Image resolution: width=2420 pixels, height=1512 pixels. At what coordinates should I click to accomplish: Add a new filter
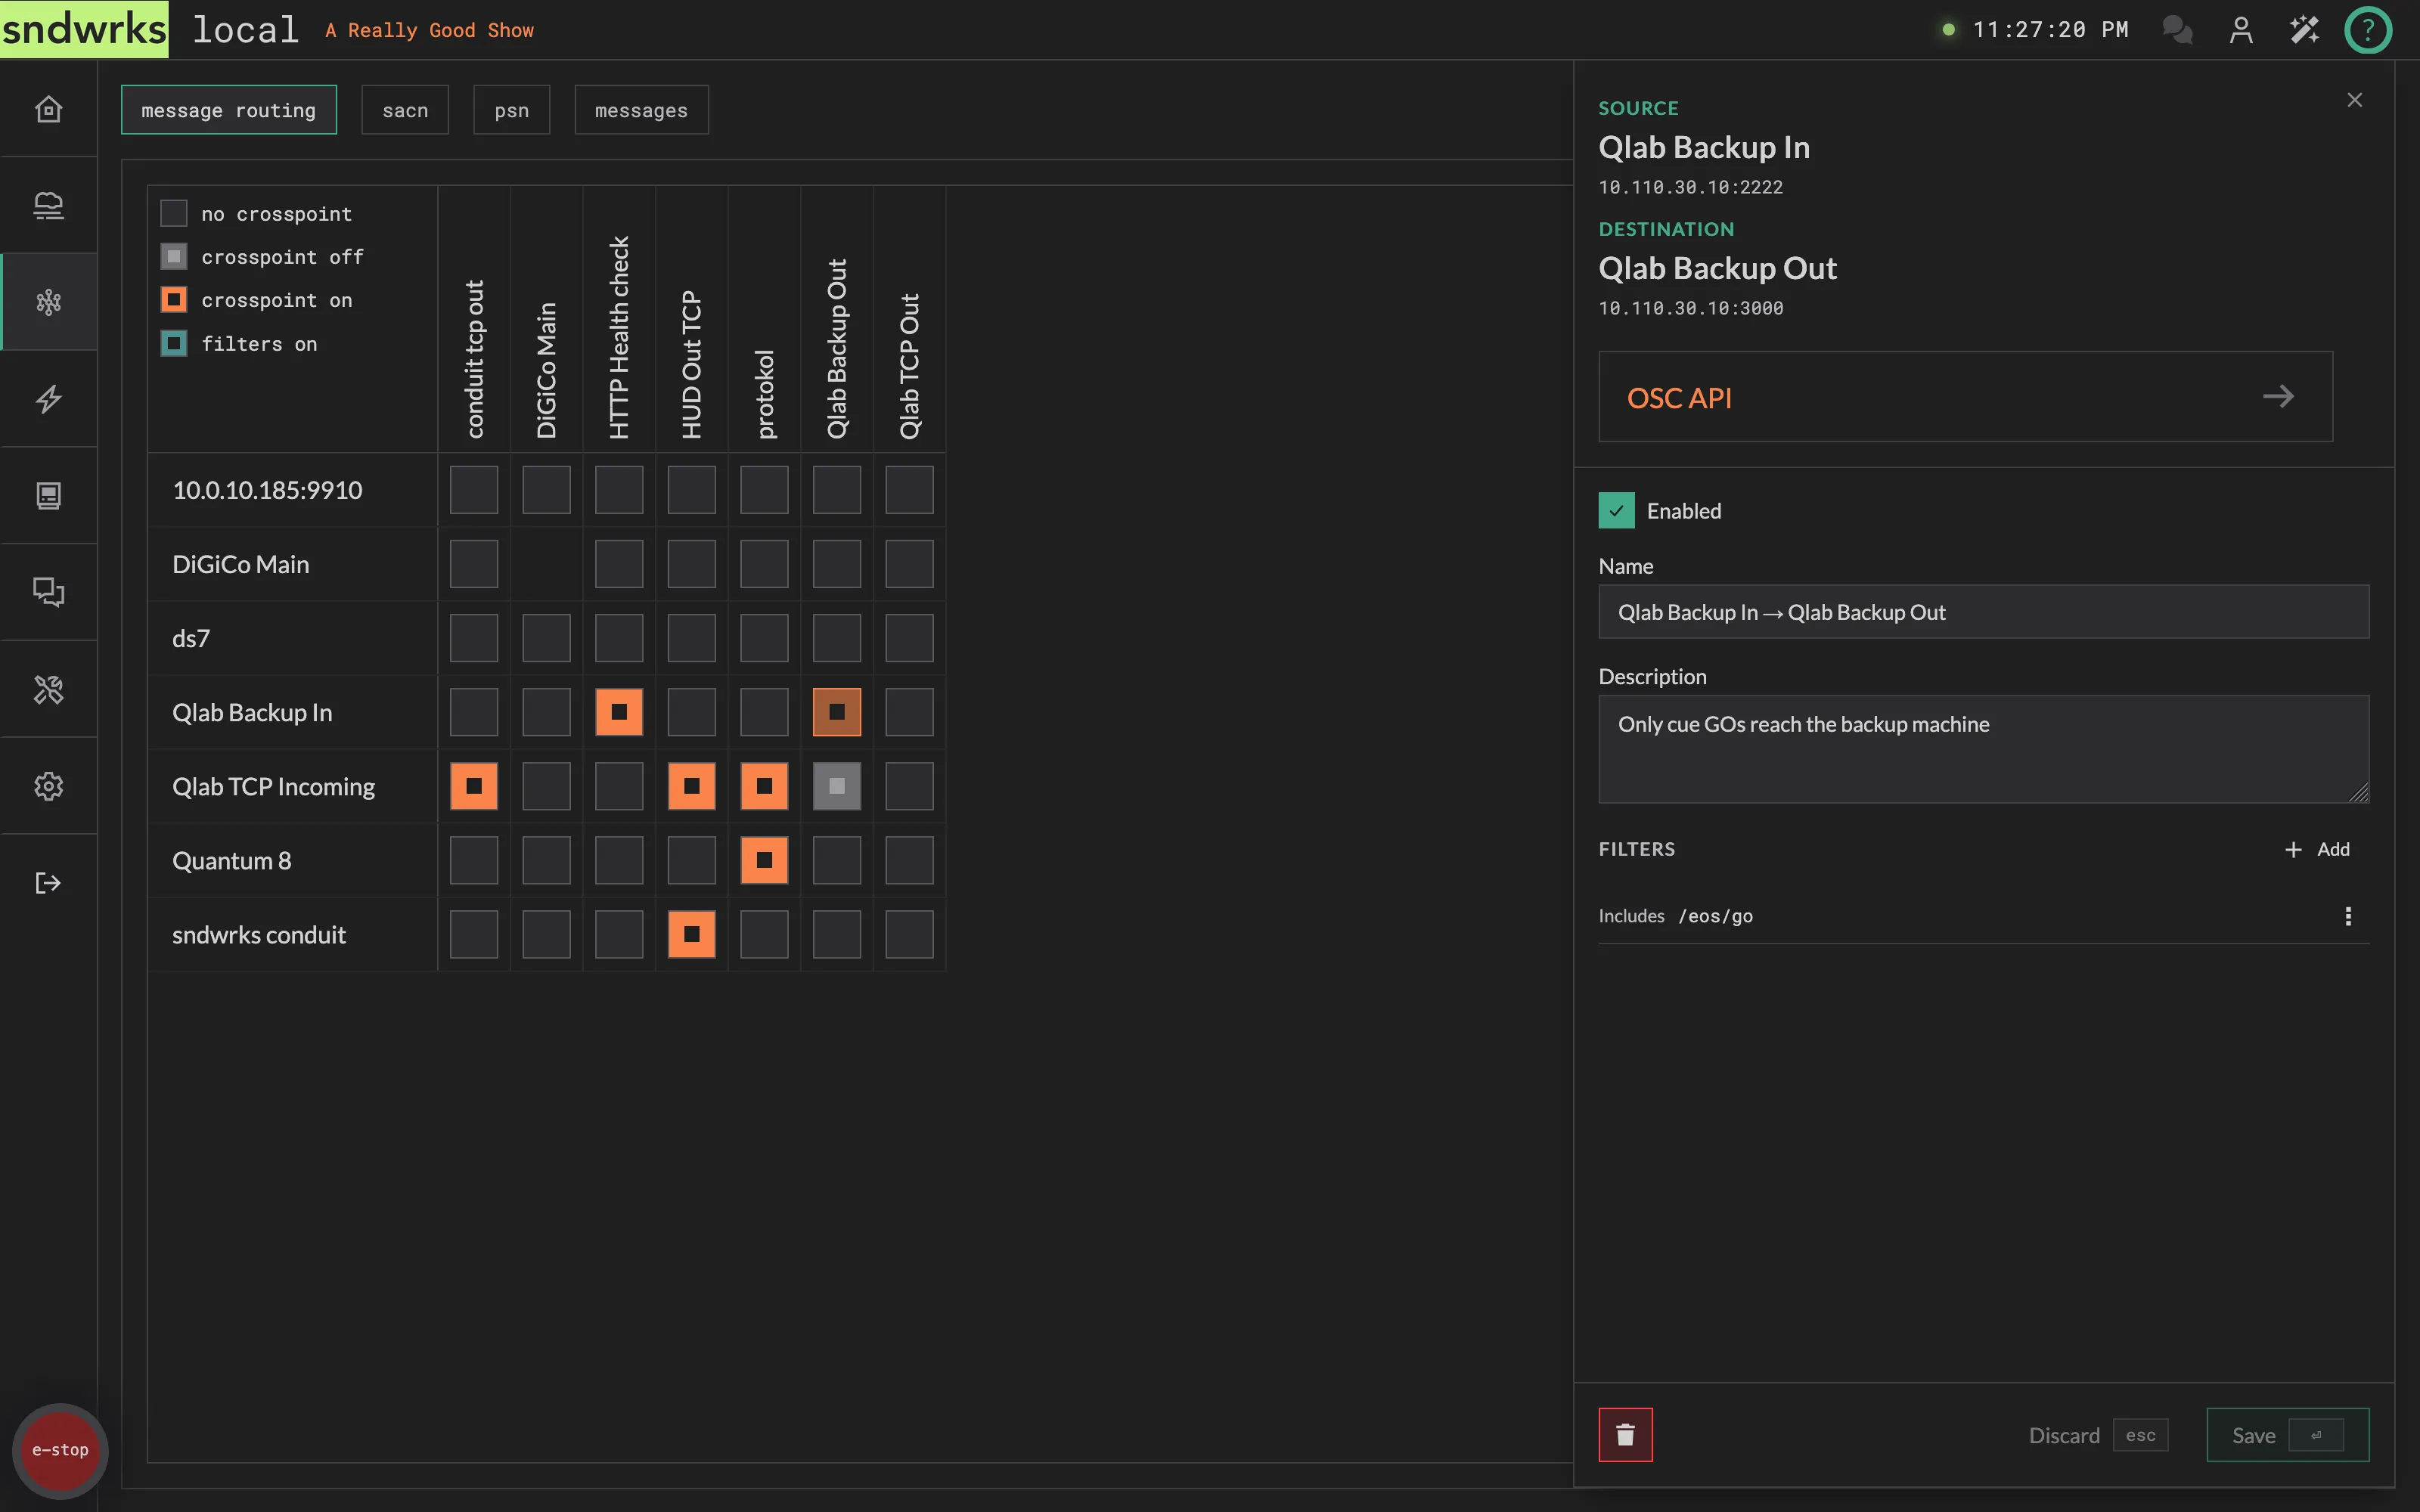(x=2317, y=849)
